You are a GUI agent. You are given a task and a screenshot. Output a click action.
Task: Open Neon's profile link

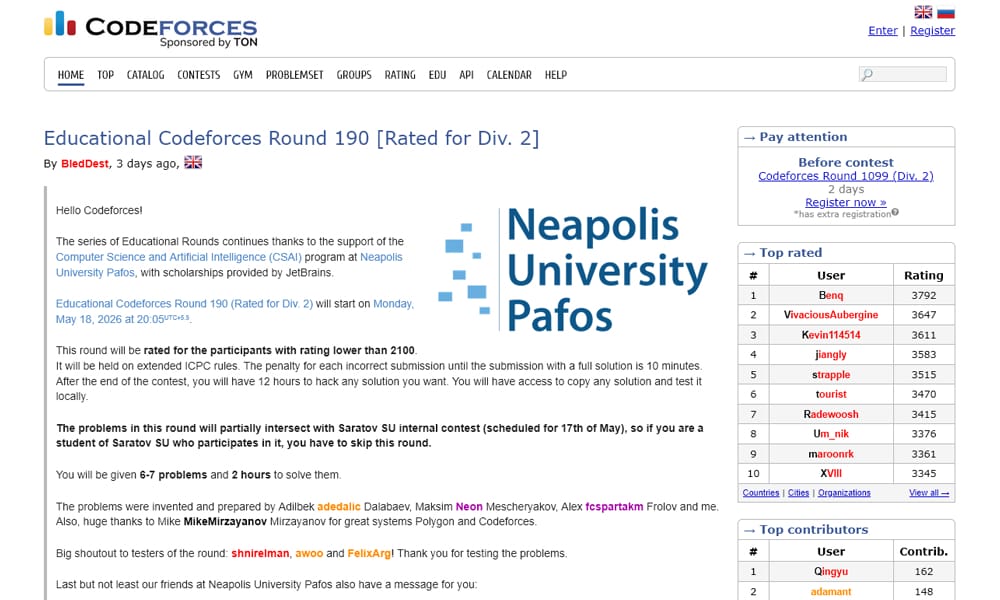click(469, 507)
